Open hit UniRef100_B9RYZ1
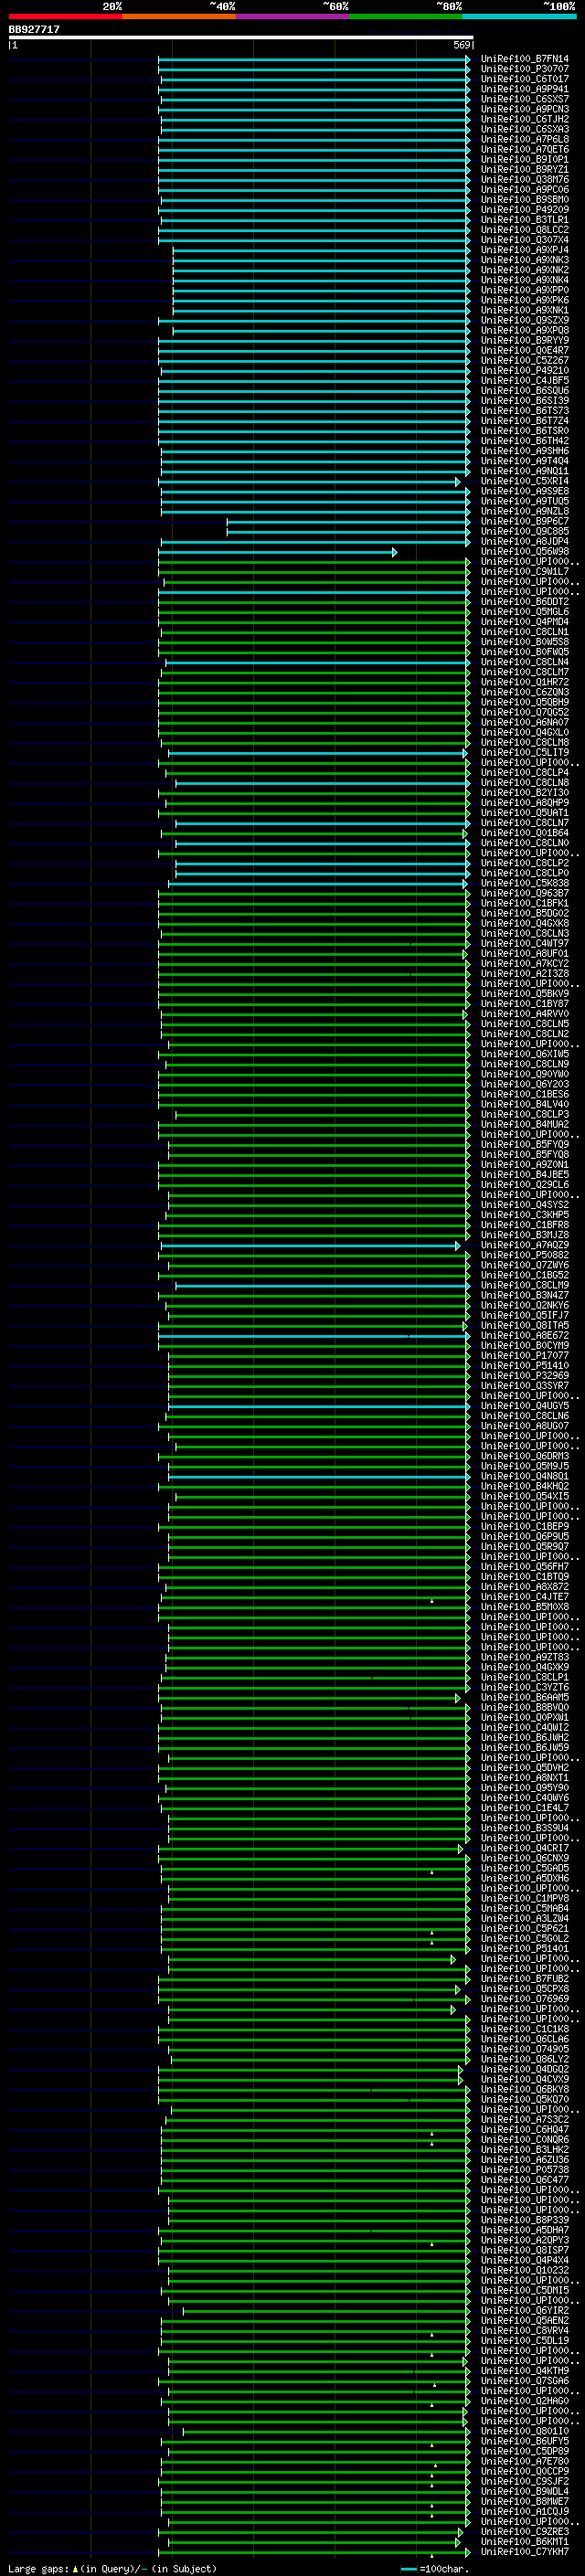This screenshot has width=585, height=2576. coord(524,170)
